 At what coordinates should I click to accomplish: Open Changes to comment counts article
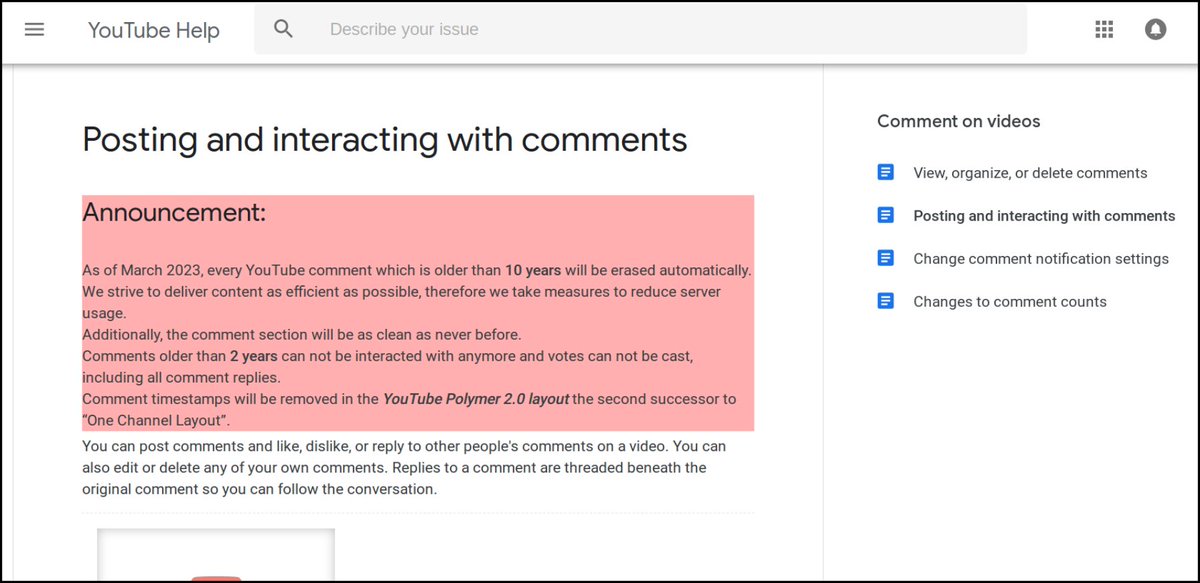(1010, 302)
